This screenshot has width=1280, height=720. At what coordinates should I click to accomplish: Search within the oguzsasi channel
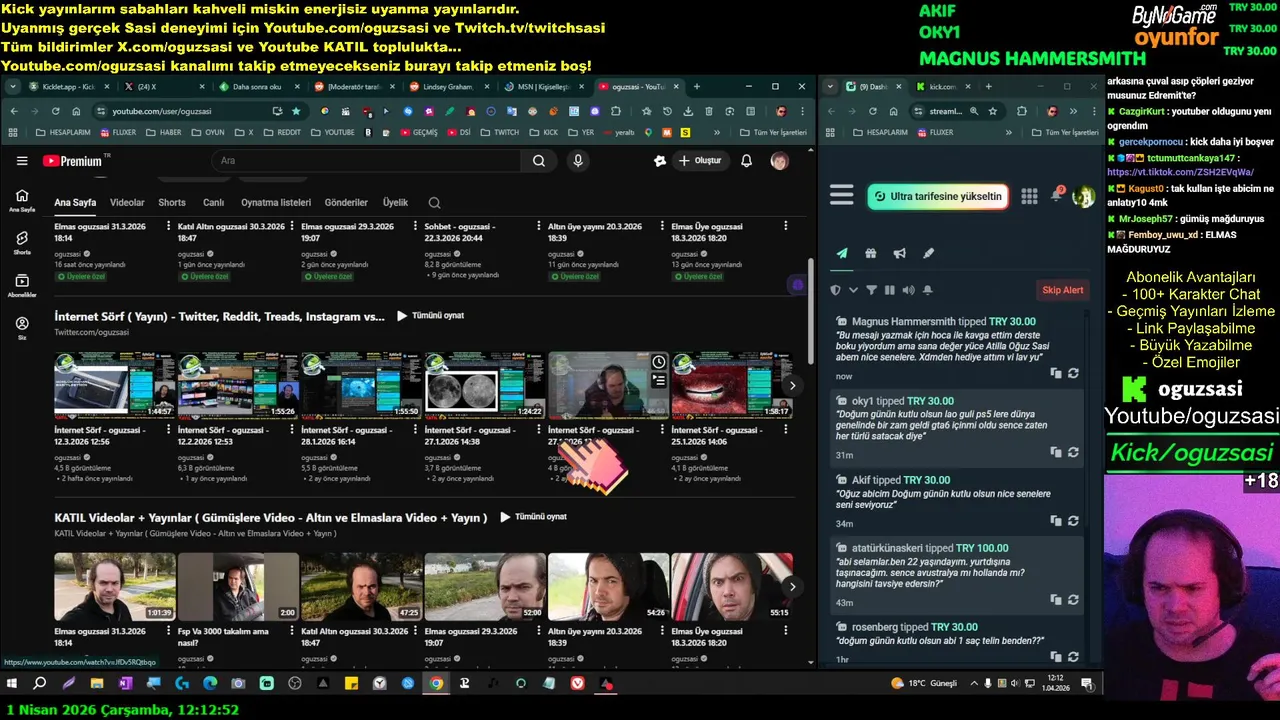[434, 203]
